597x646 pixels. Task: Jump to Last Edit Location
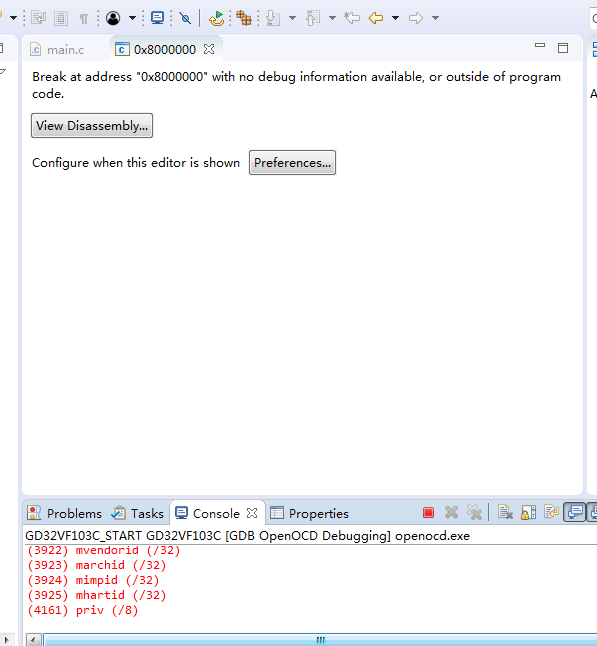coord(352,18)
